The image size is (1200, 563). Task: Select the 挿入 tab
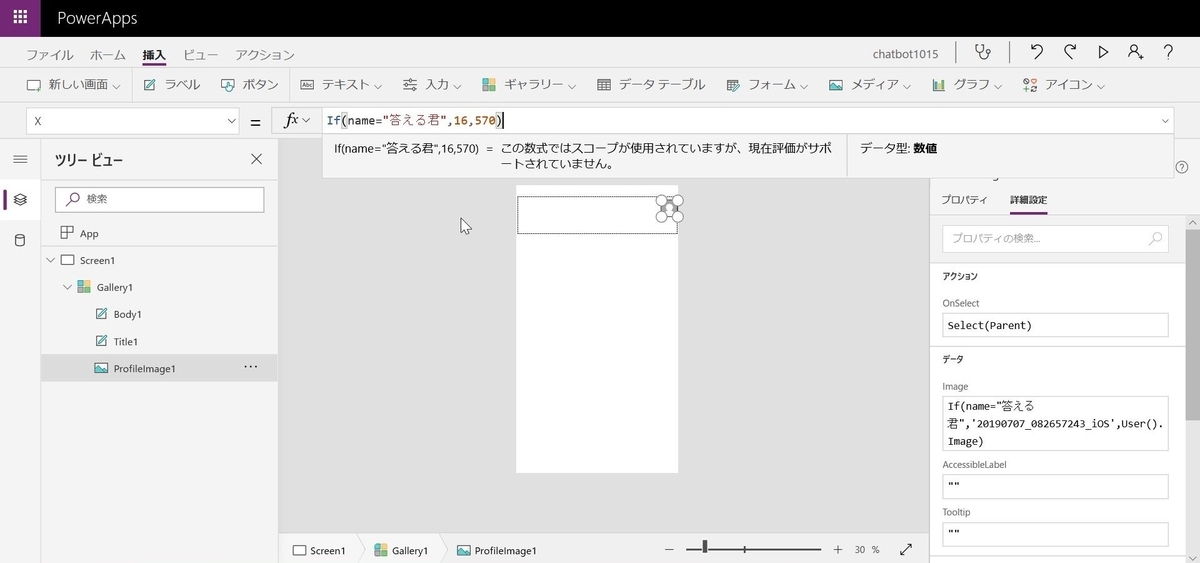(x=154, y=55)
